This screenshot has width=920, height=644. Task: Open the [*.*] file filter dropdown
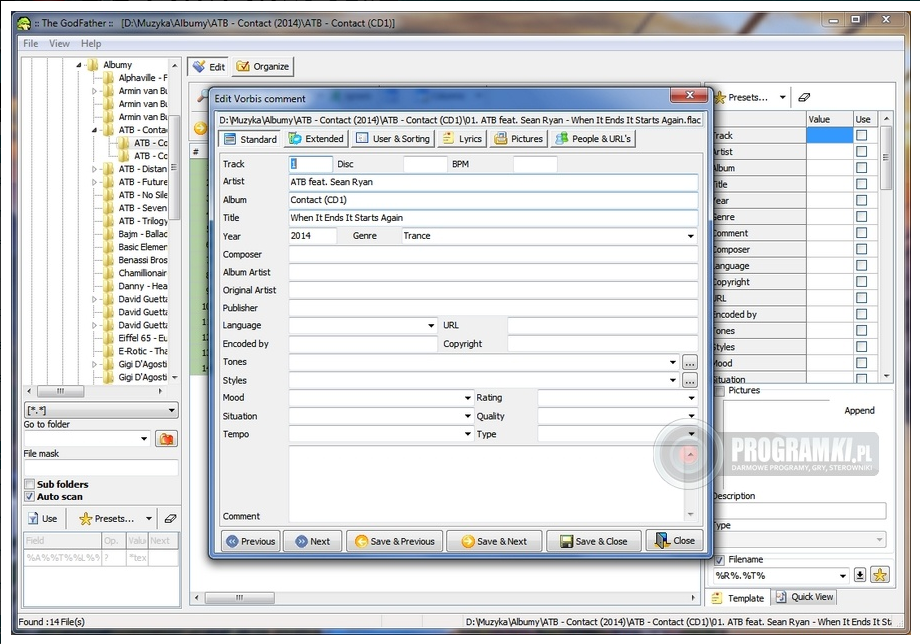point(171,410)
